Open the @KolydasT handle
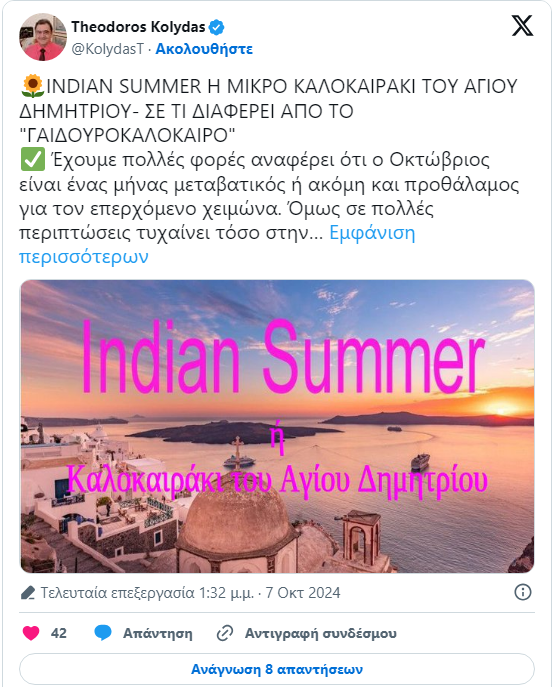This screenshot has width=553, height=687. pyautogui.click(x=107, y=49)
